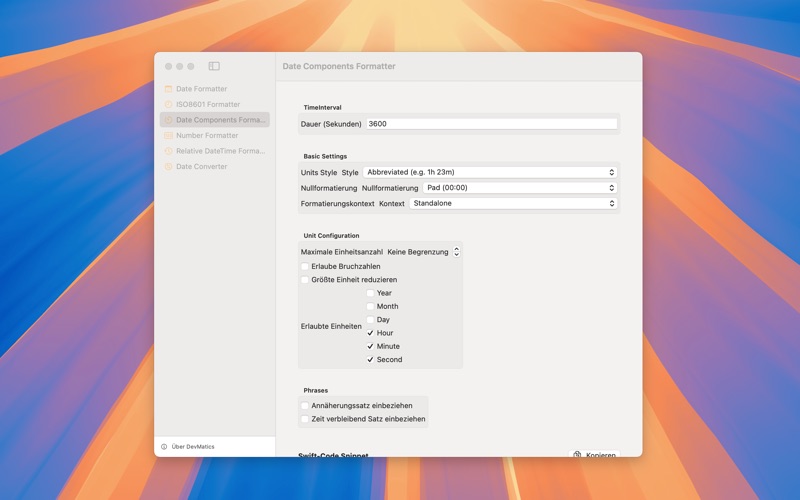Click the Date Formatter calendar icon
Screen dimensions: 800x500
tap(168, 89)
